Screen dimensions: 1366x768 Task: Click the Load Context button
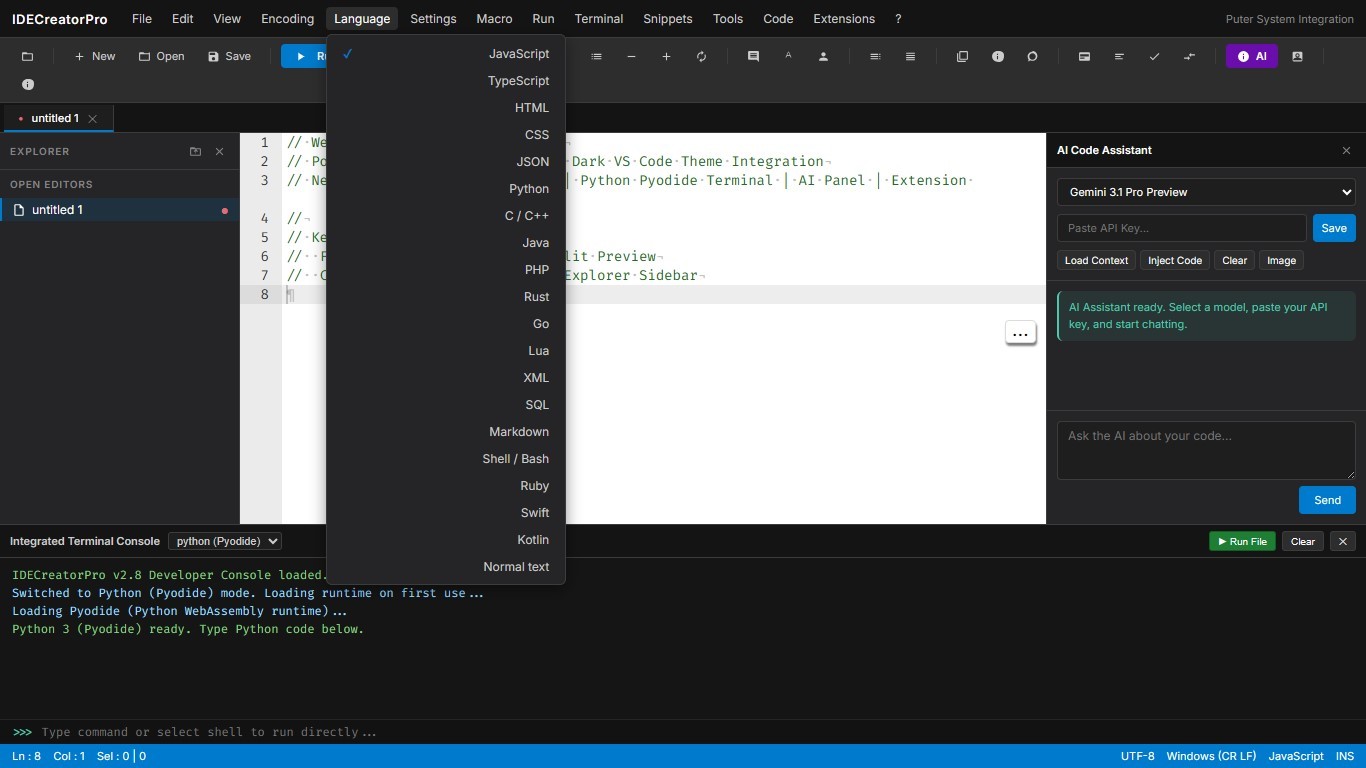(x=1096, y=261)
